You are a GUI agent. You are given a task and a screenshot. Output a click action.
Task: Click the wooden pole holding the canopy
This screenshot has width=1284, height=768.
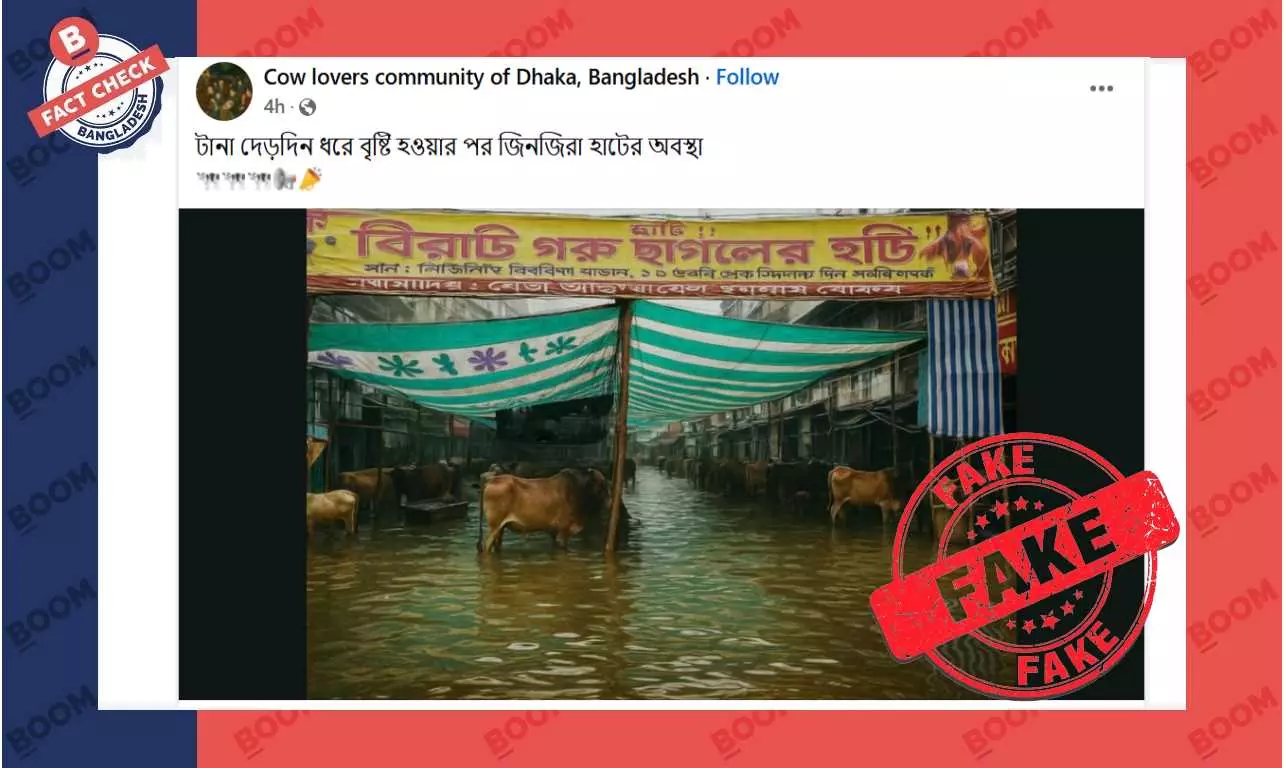[620, 427]
